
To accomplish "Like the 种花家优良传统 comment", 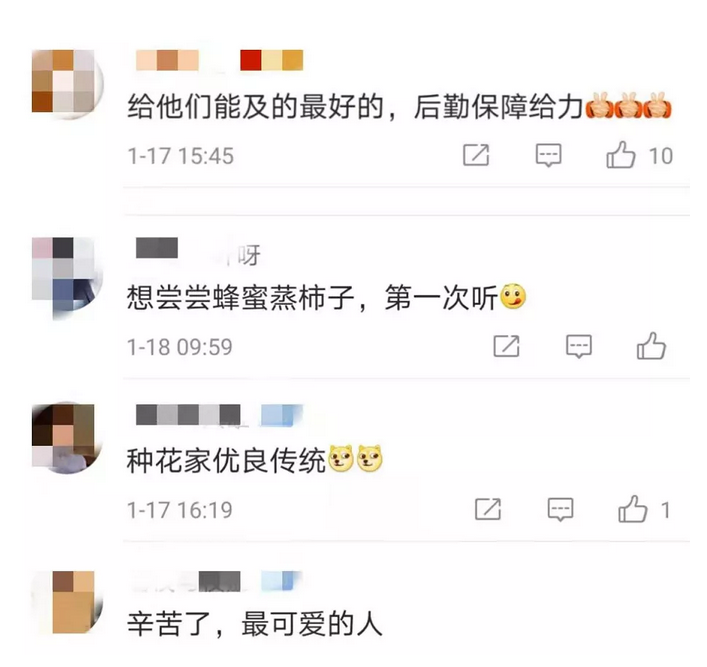I will coord(633,510).
